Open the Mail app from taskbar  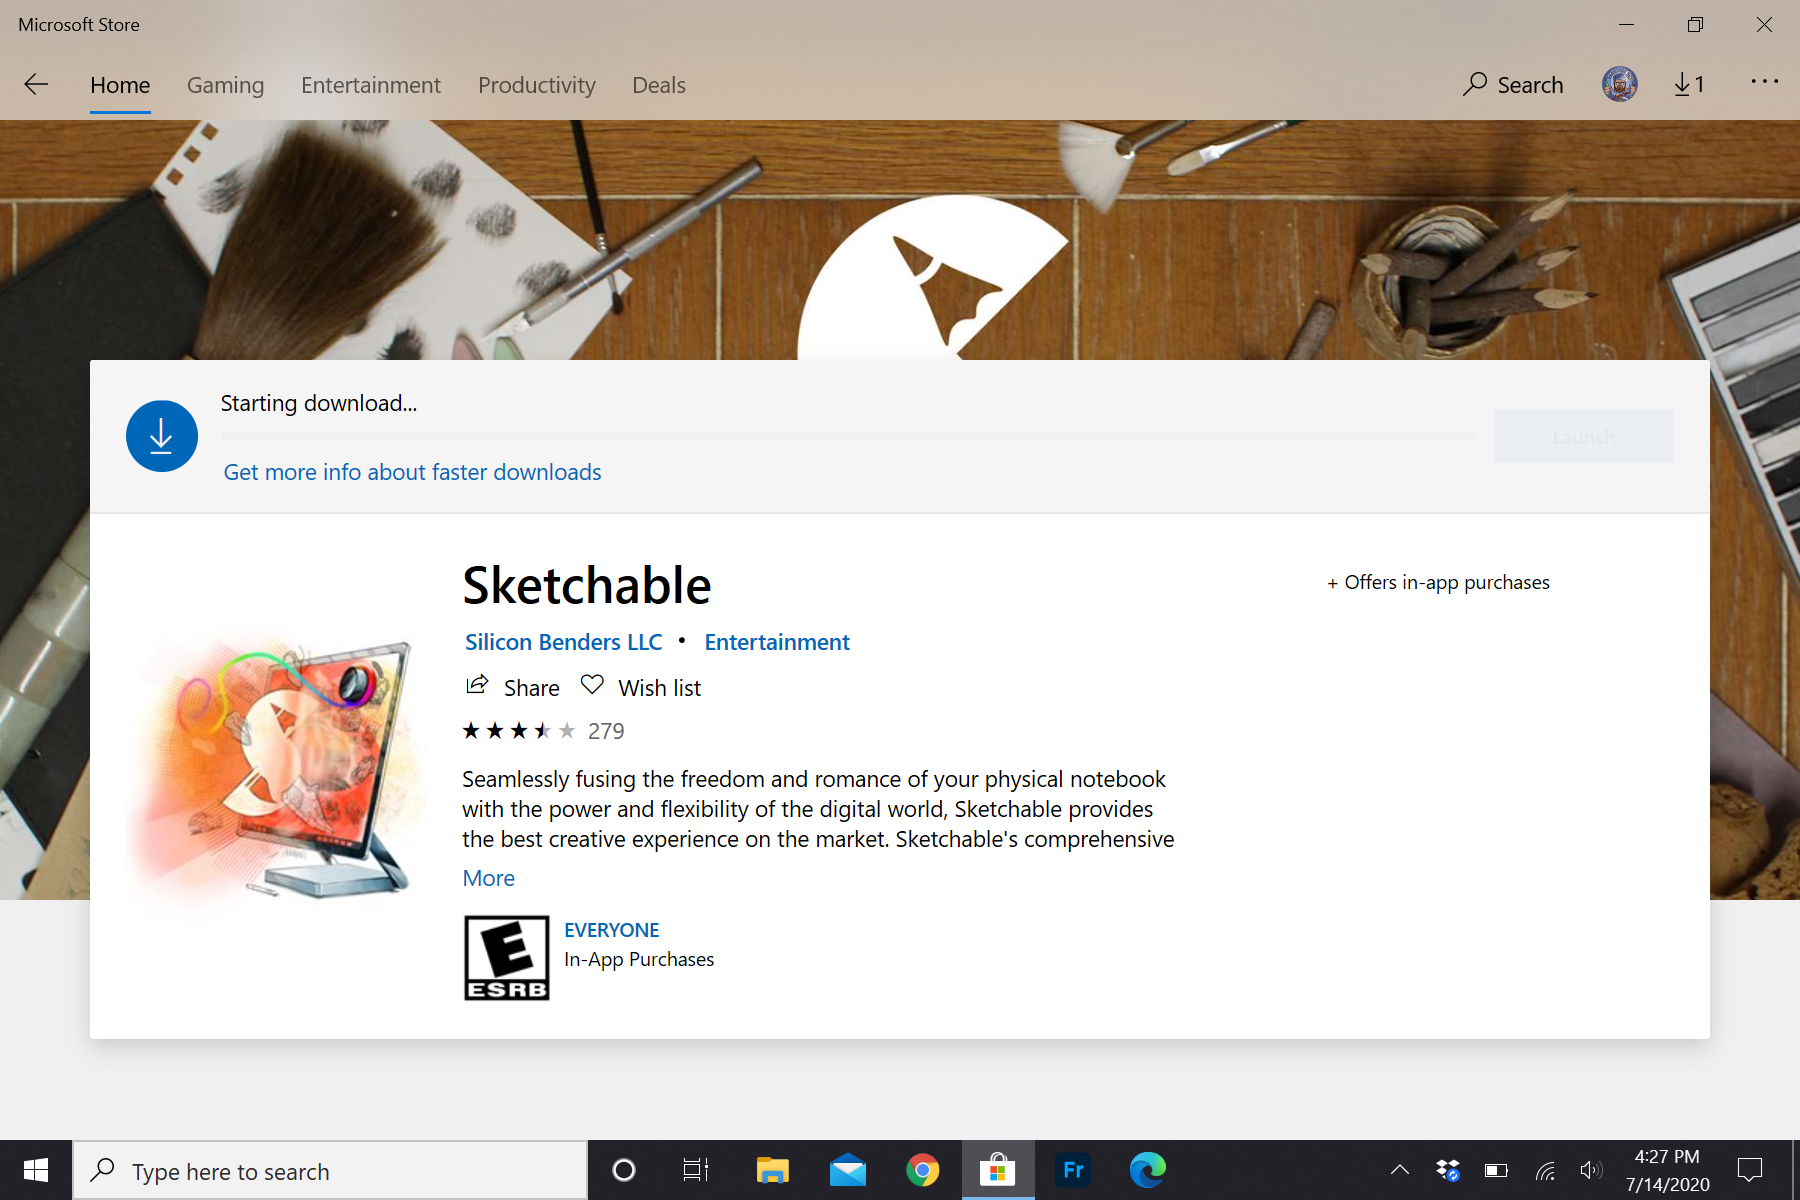click(848, 1170)
